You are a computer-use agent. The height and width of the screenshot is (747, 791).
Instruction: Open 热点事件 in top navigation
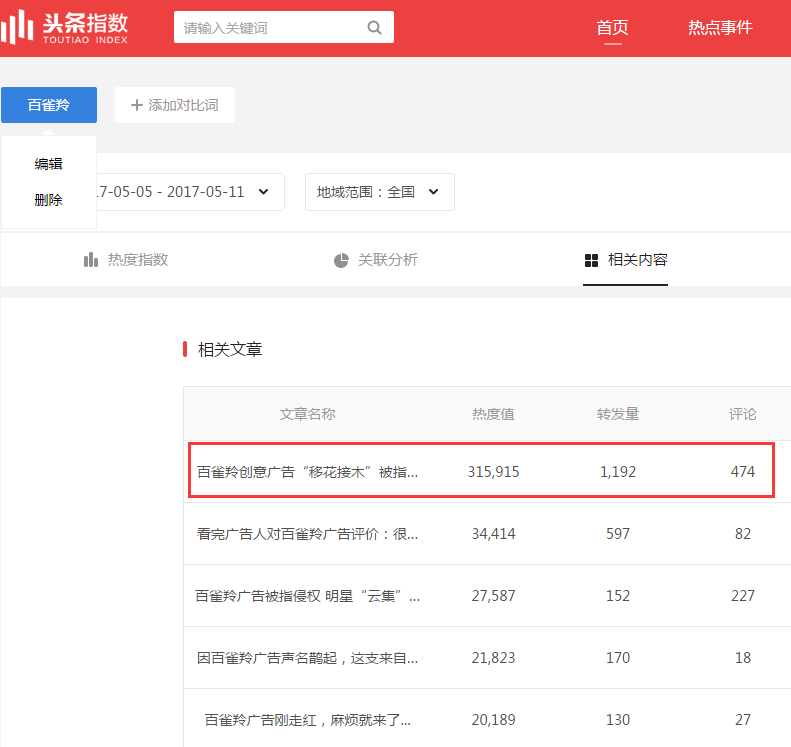pos(720,27)
